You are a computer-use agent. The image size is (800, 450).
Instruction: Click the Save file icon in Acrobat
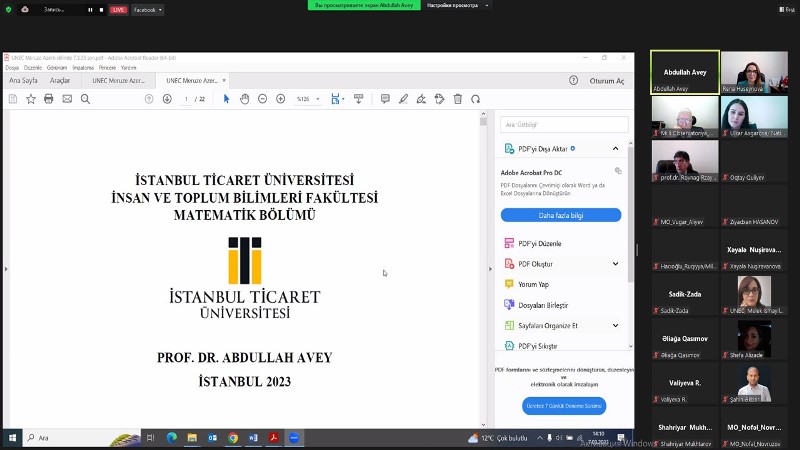13,99
